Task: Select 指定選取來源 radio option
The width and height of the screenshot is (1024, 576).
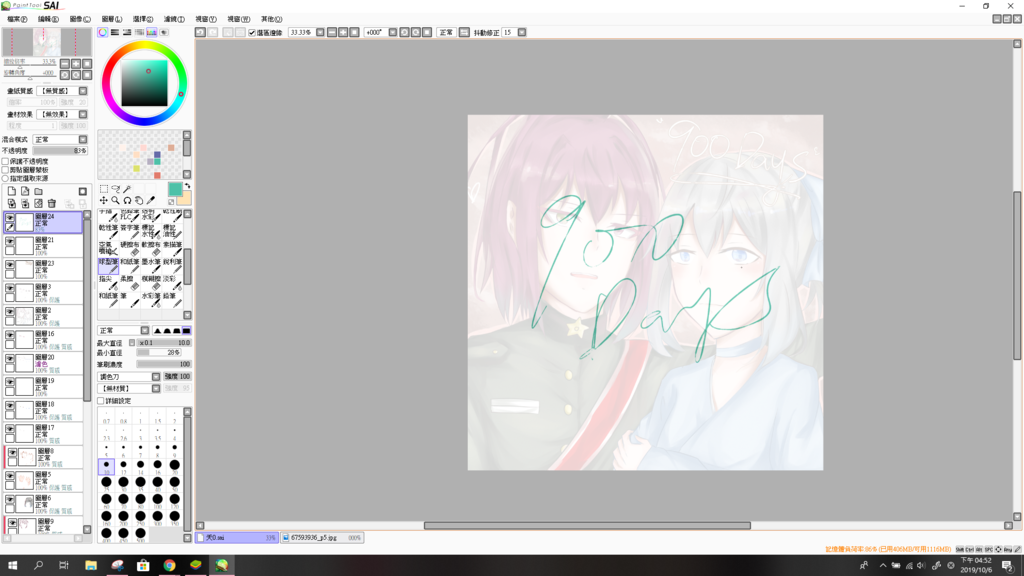Action: 5,178
